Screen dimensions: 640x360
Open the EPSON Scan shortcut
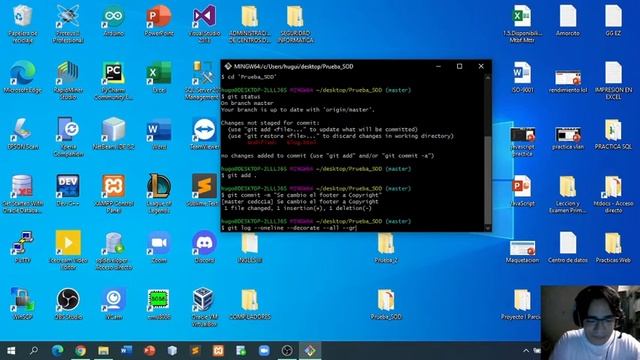click(x=22, y=134)
